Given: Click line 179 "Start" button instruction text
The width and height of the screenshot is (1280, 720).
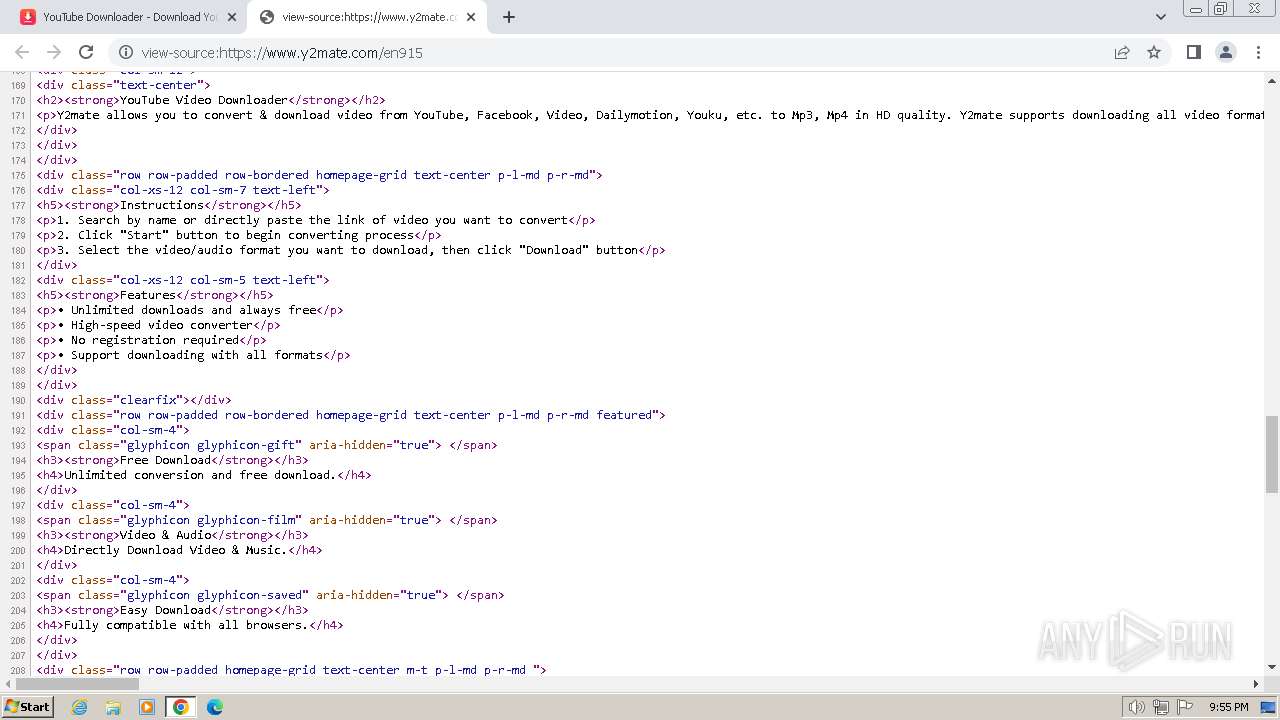Looking at the screenshot, I should click(235, 235).
